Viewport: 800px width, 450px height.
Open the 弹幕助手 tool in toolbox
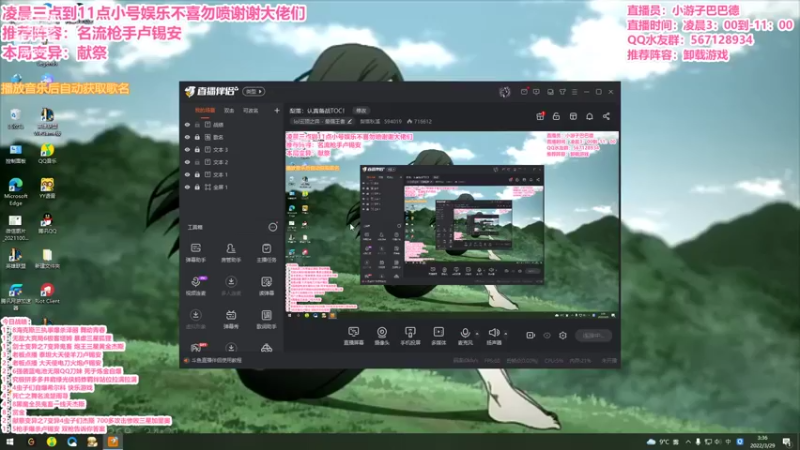[195, 253]
